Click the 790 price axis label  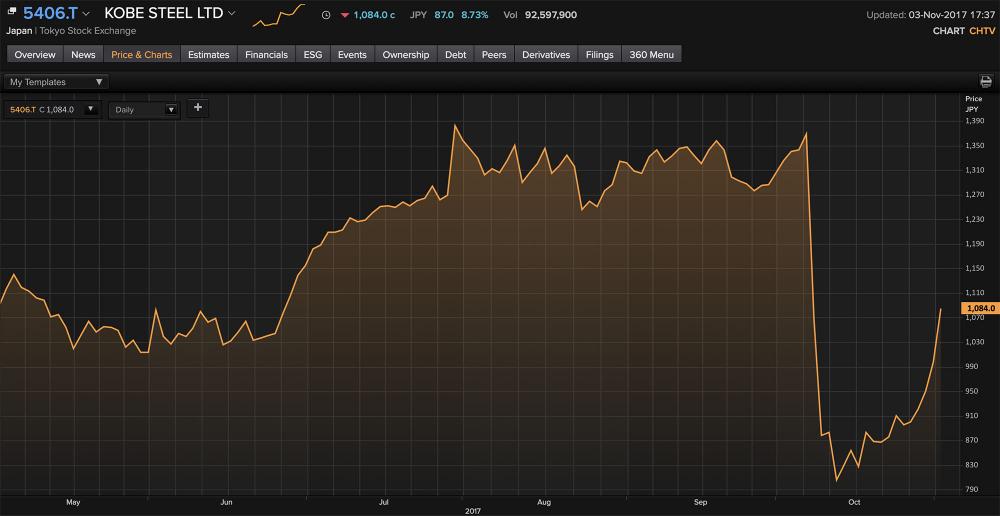point(972,489)
